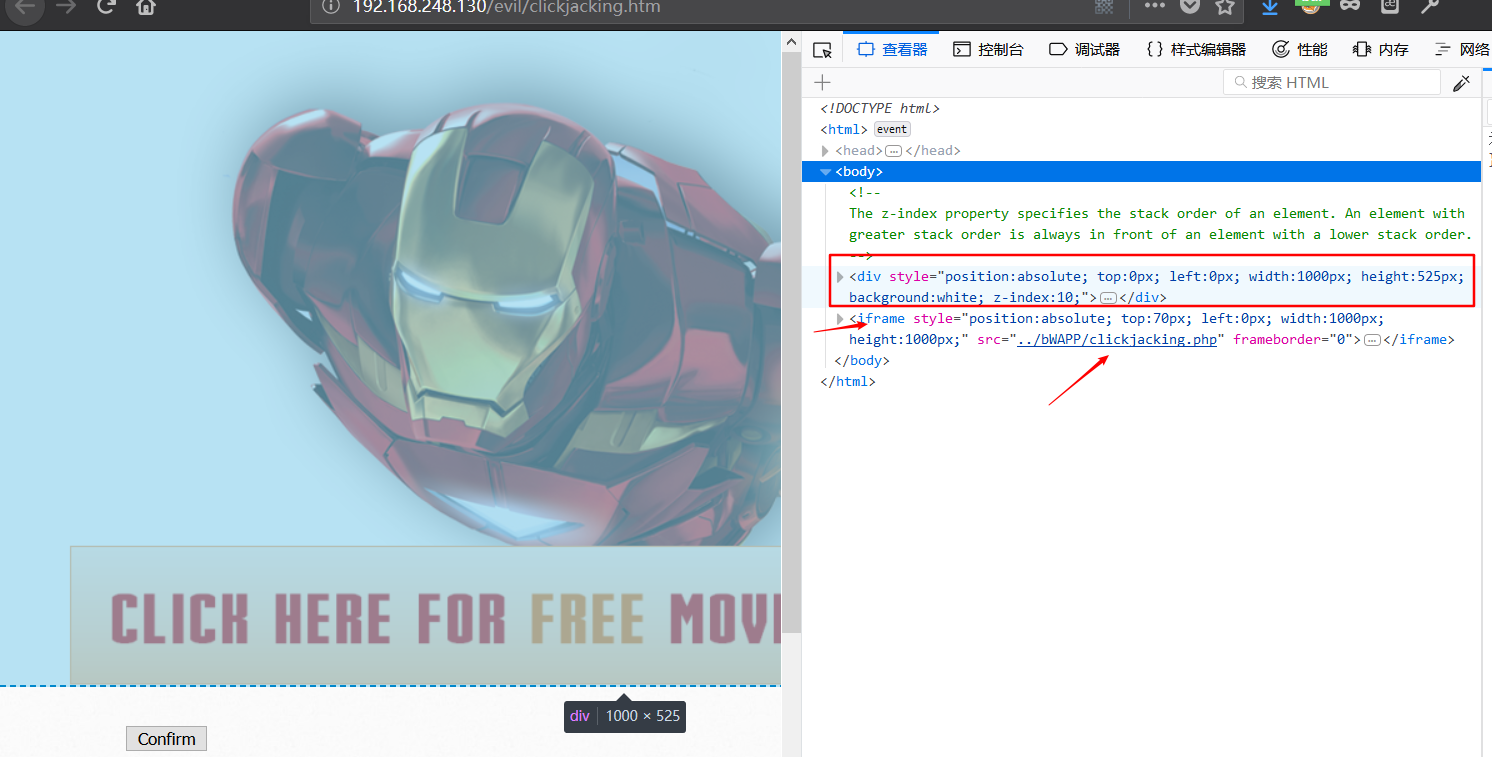Bookmark this page with the star
The height and width of the screenshot is (757, 1492).
tap(1224, 6)
